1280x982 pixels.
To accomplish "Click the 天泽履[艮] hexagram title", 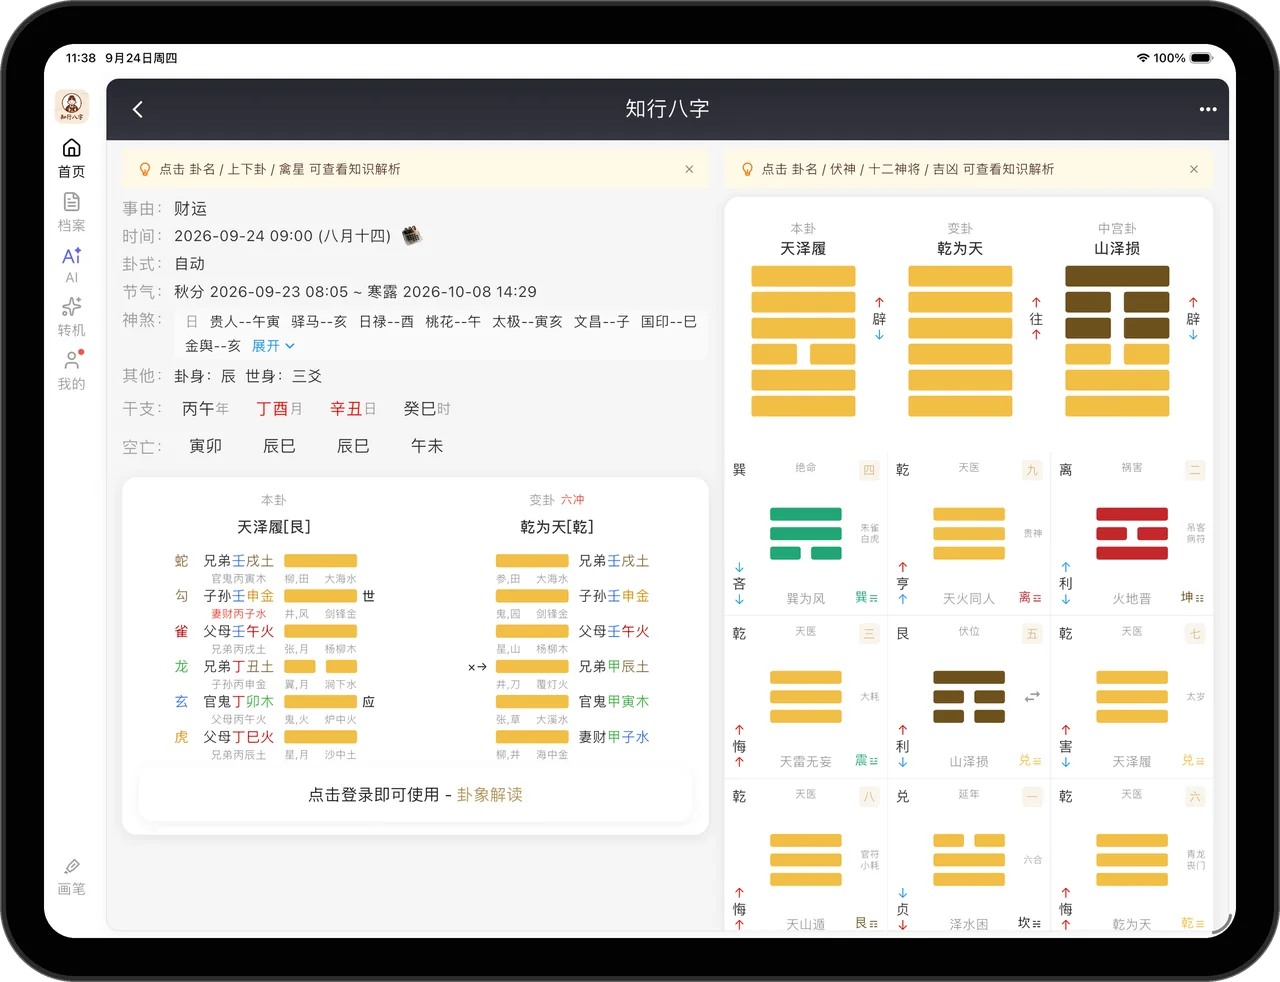I will [x=274, y=527].
